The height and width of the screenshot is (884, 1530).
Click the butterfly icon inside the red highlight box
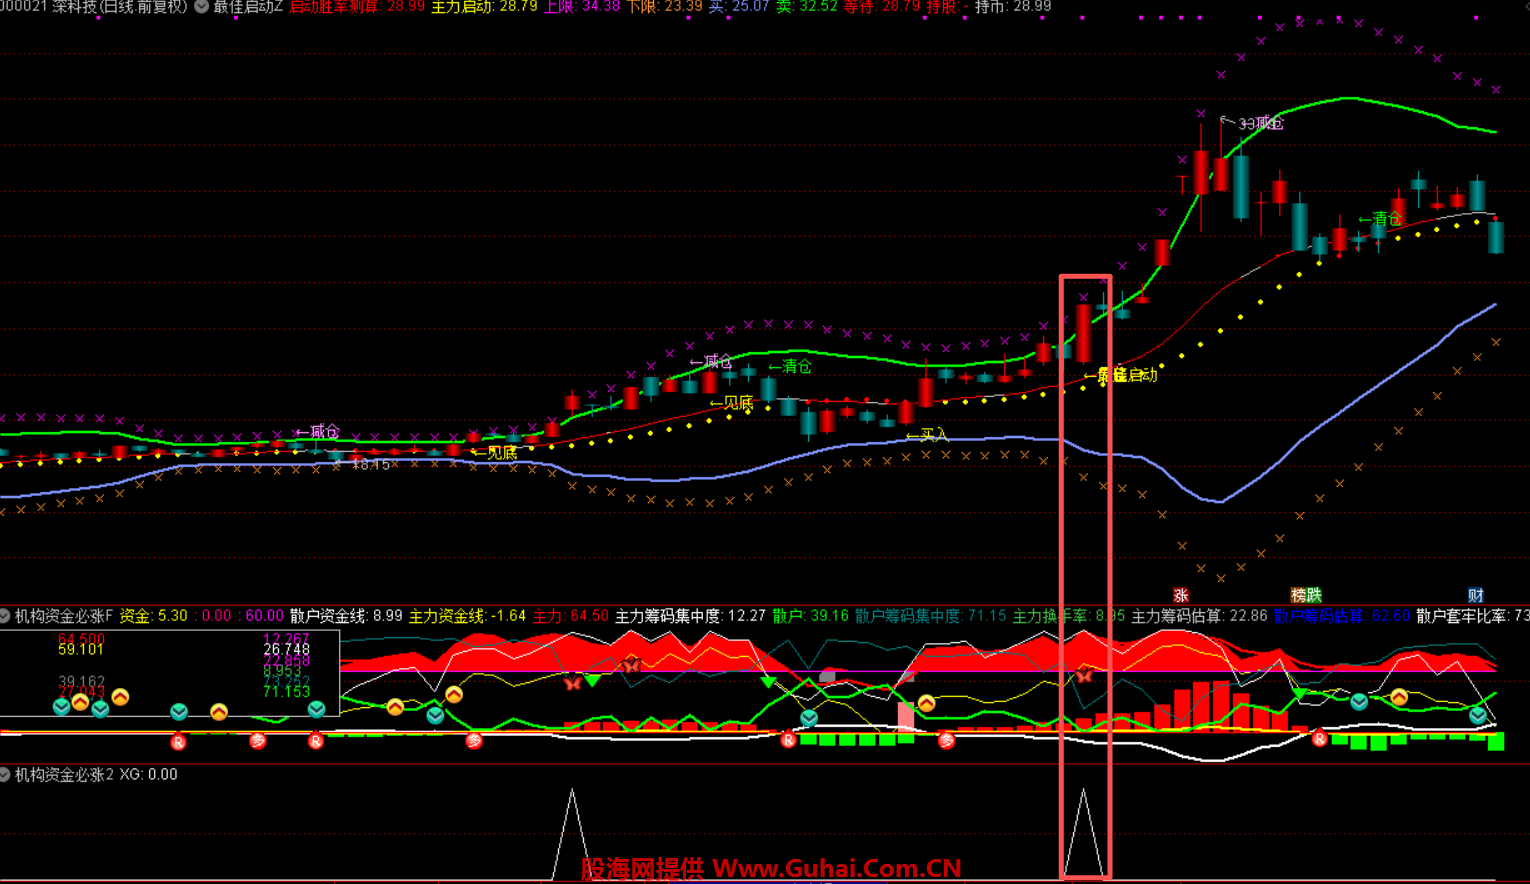1084,676
